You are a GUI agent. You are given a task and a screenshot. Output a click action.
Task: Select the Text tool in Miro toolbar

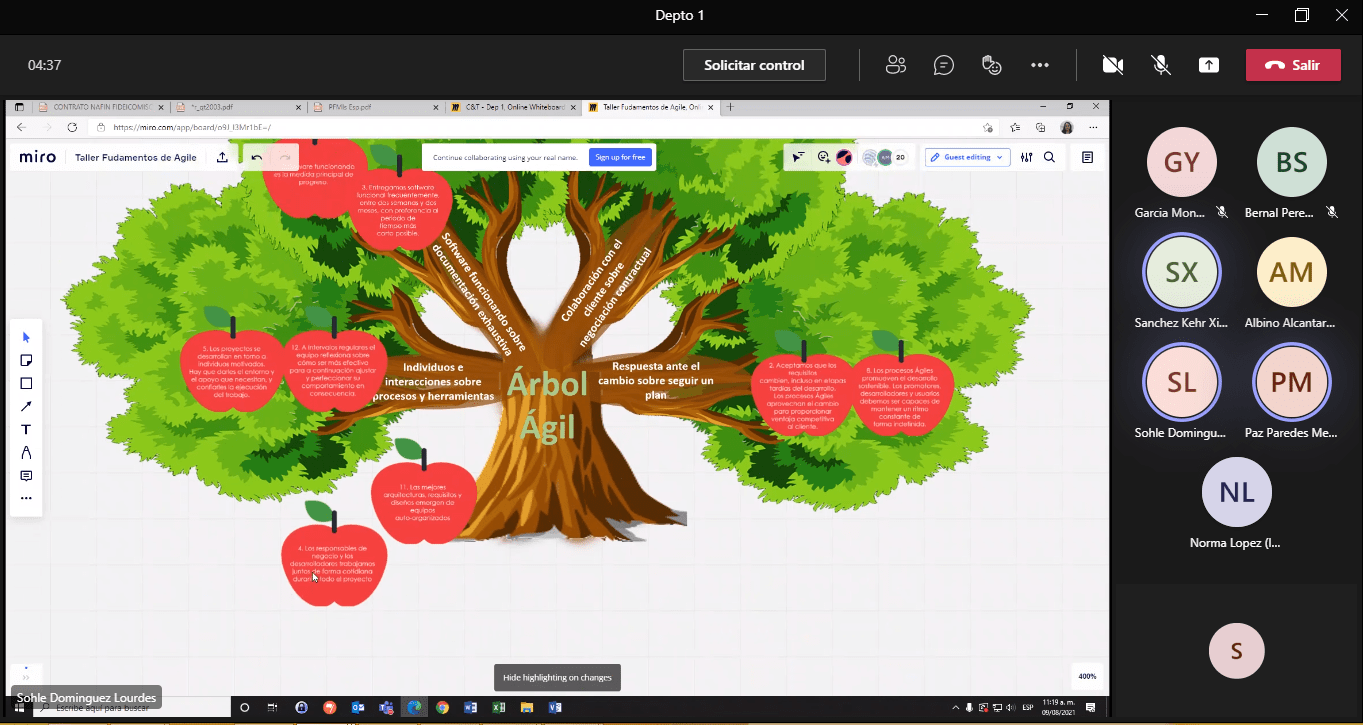pyautogui.click(x=26, y=429)
